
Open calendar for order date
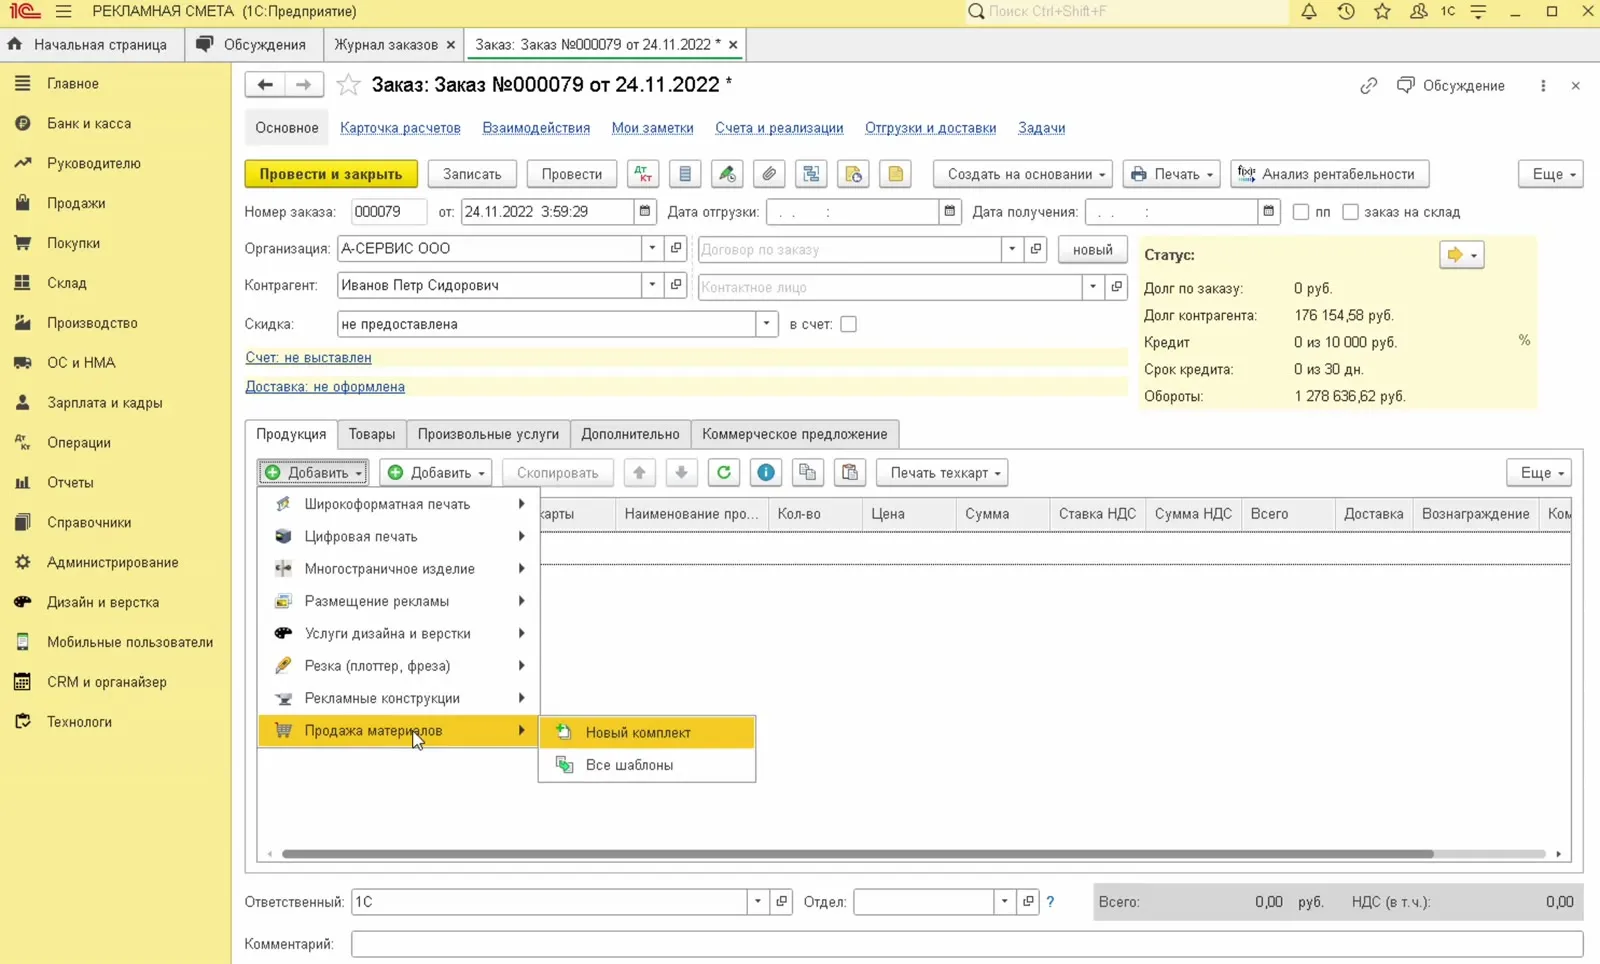(645, 212)
